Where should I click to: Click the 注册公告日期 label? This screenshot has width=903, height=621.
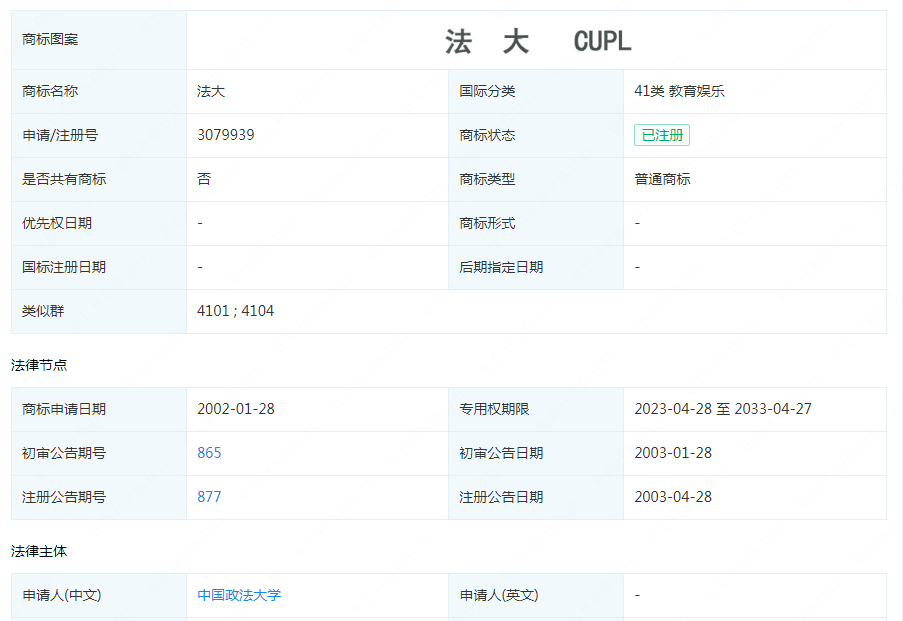[x=501, y=497]
